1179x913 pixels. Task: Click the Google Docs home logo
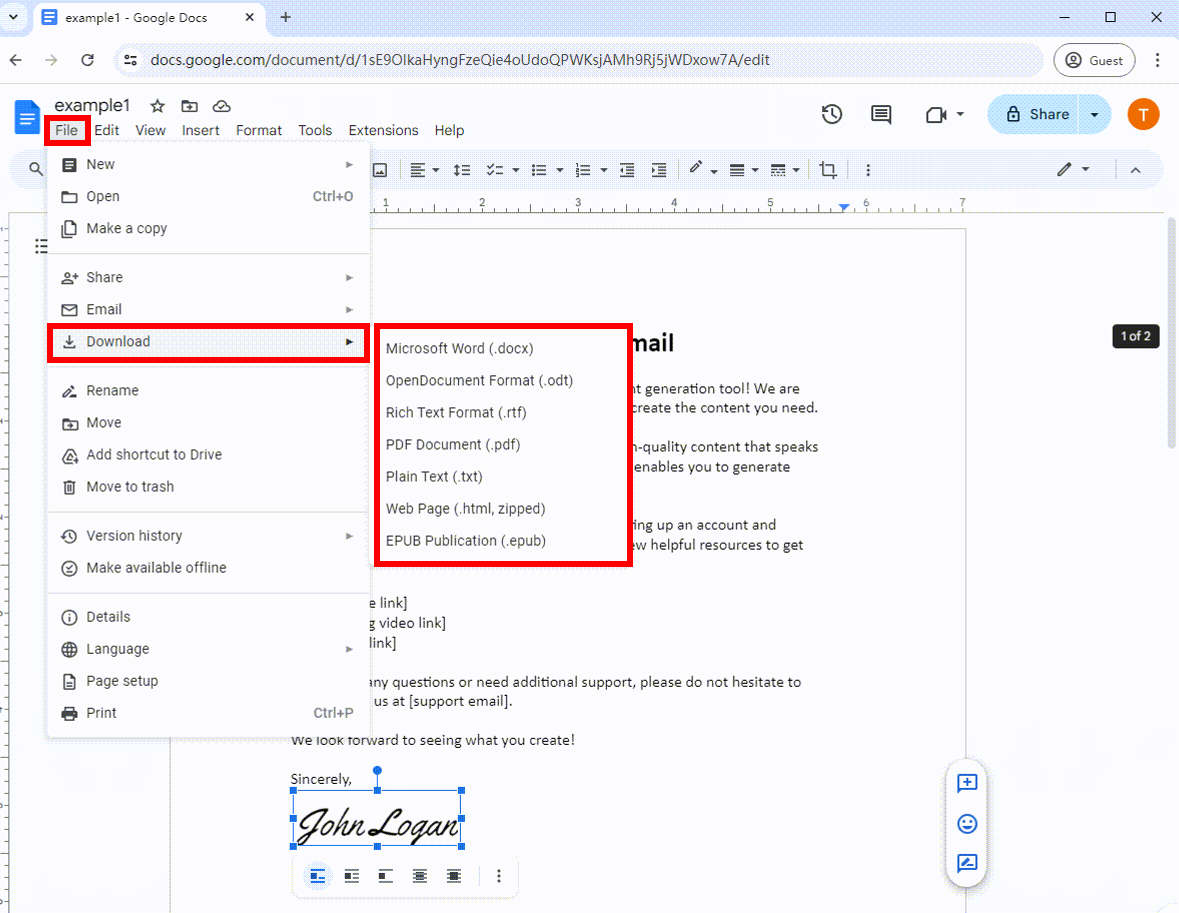click(27, 117)
